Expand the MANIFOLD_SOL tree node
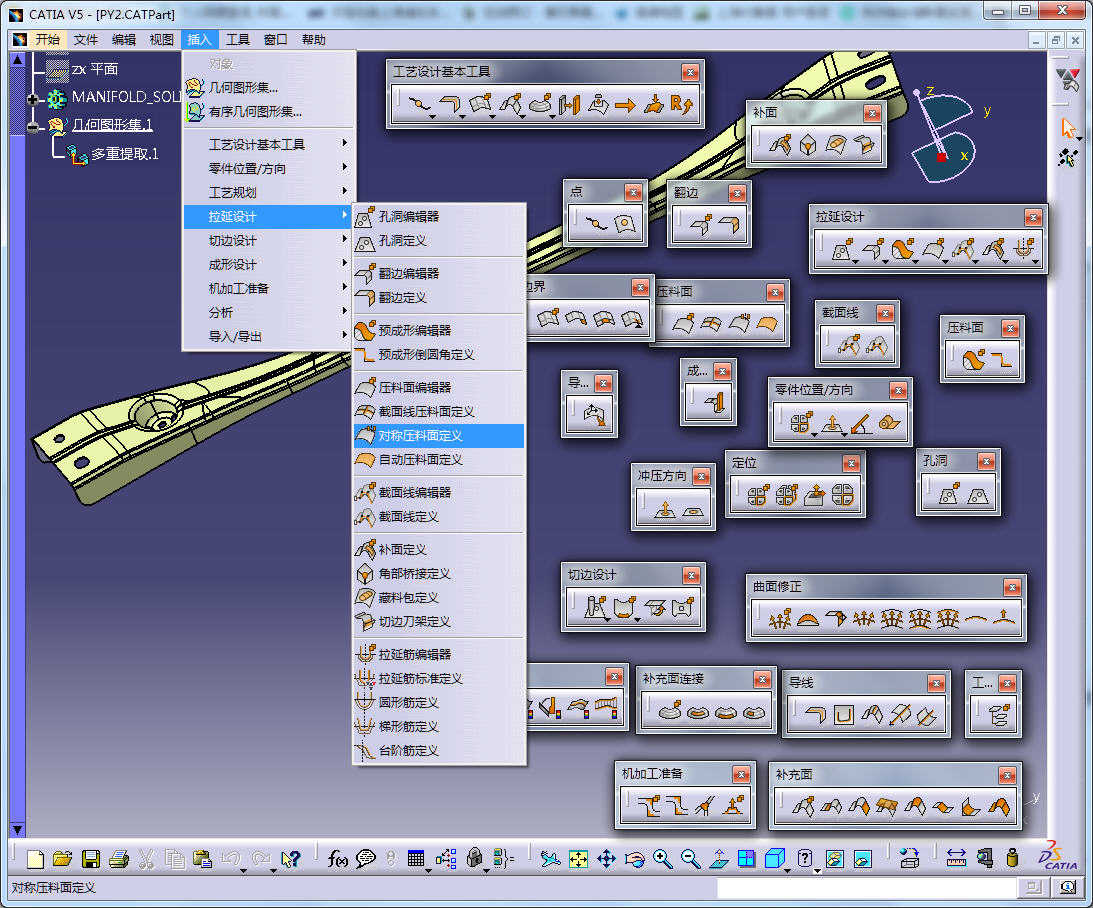Screen dimensions: 1093x908 click(x=32, y=99)
